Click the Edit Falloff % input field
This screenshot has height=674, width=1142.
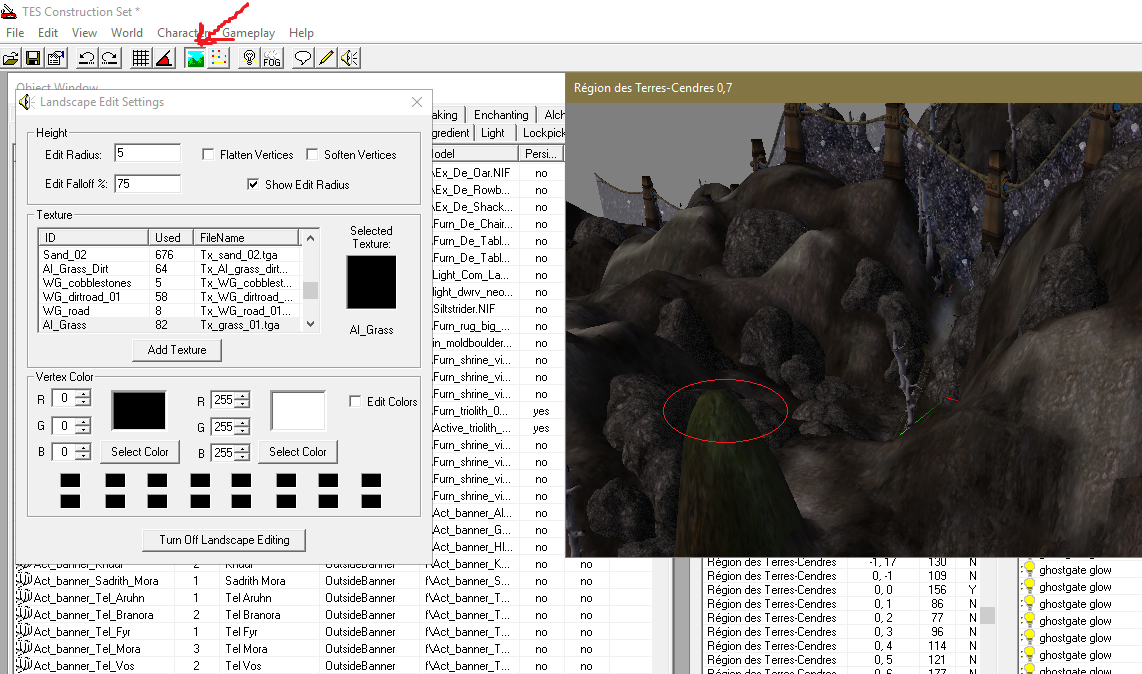click(x=148, y=184)
